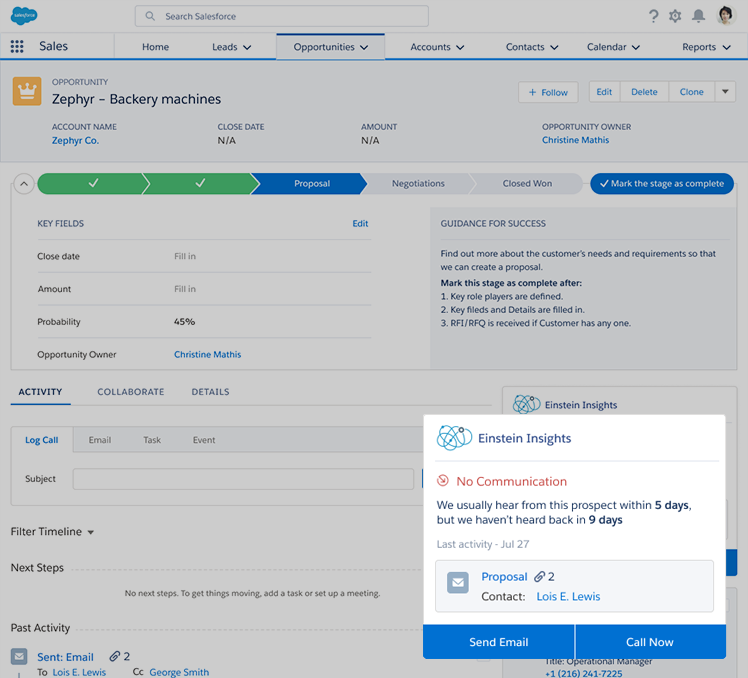Click the Proposal email envelope icon
Screen dimensions: 748x678
pyautogui.click(x=458, y=583)
